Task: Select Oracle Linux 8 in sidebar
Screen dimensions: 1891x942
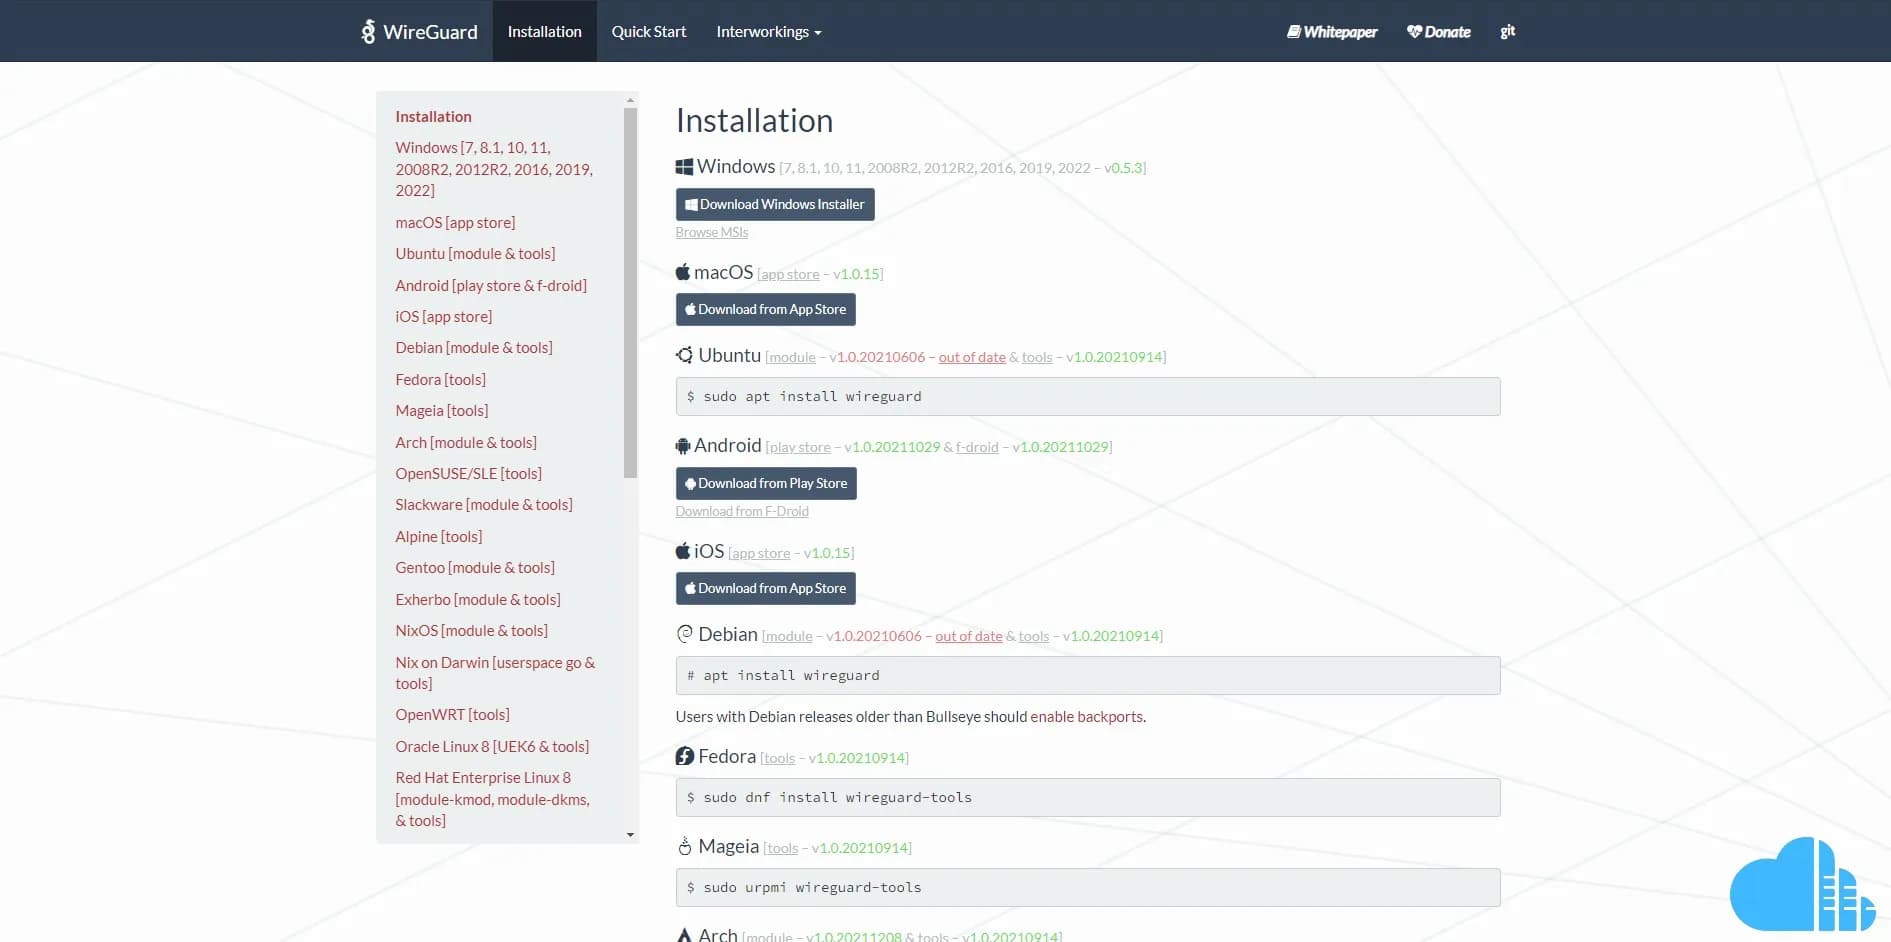Action: pos(492,746)
